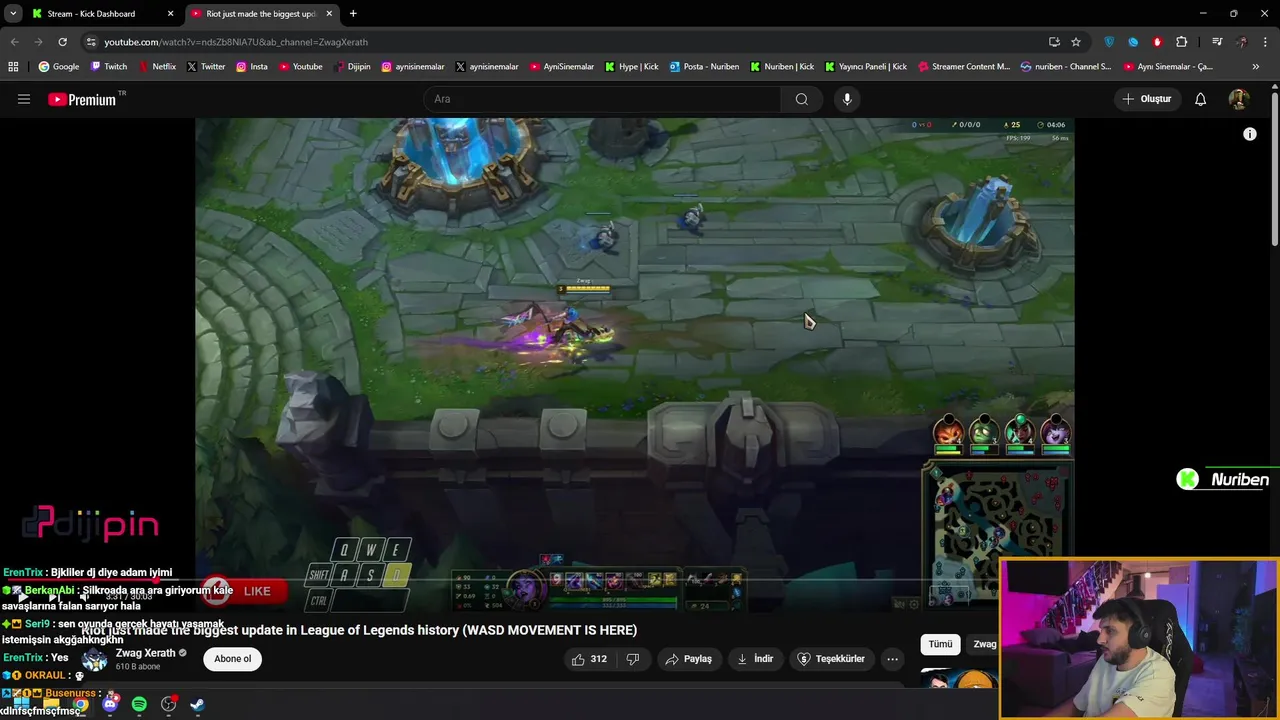Viewport: 1280px width, 720px height.
Task: Open Zwag Xerath channel avatar
Action: coord(94,659)
